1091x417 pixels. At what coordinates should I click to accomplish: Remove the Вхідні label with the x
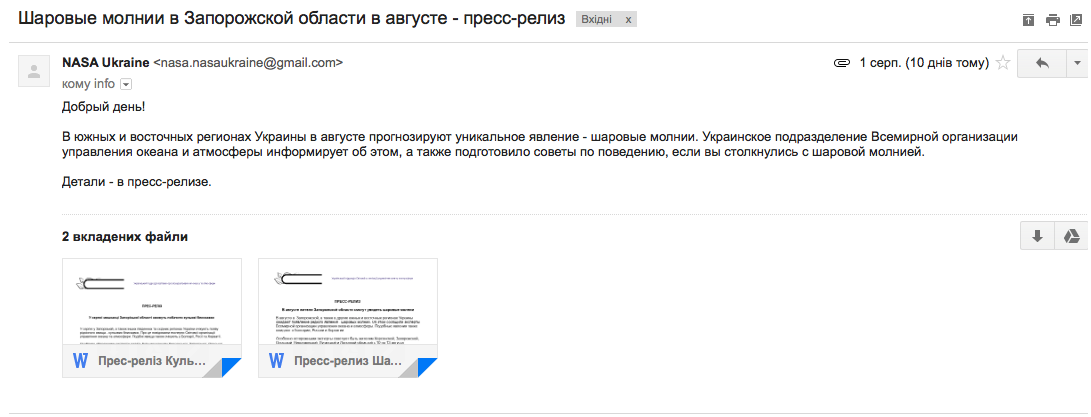pos(628,20)
